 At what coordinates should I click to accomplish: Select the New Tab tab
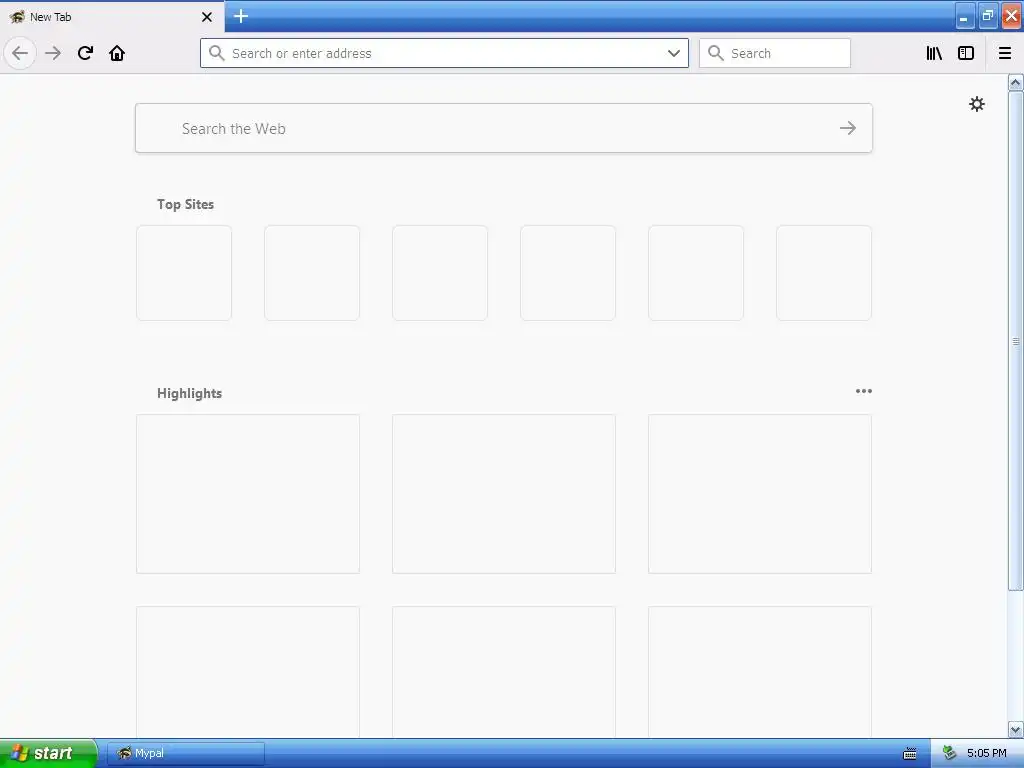click(112, 16)
